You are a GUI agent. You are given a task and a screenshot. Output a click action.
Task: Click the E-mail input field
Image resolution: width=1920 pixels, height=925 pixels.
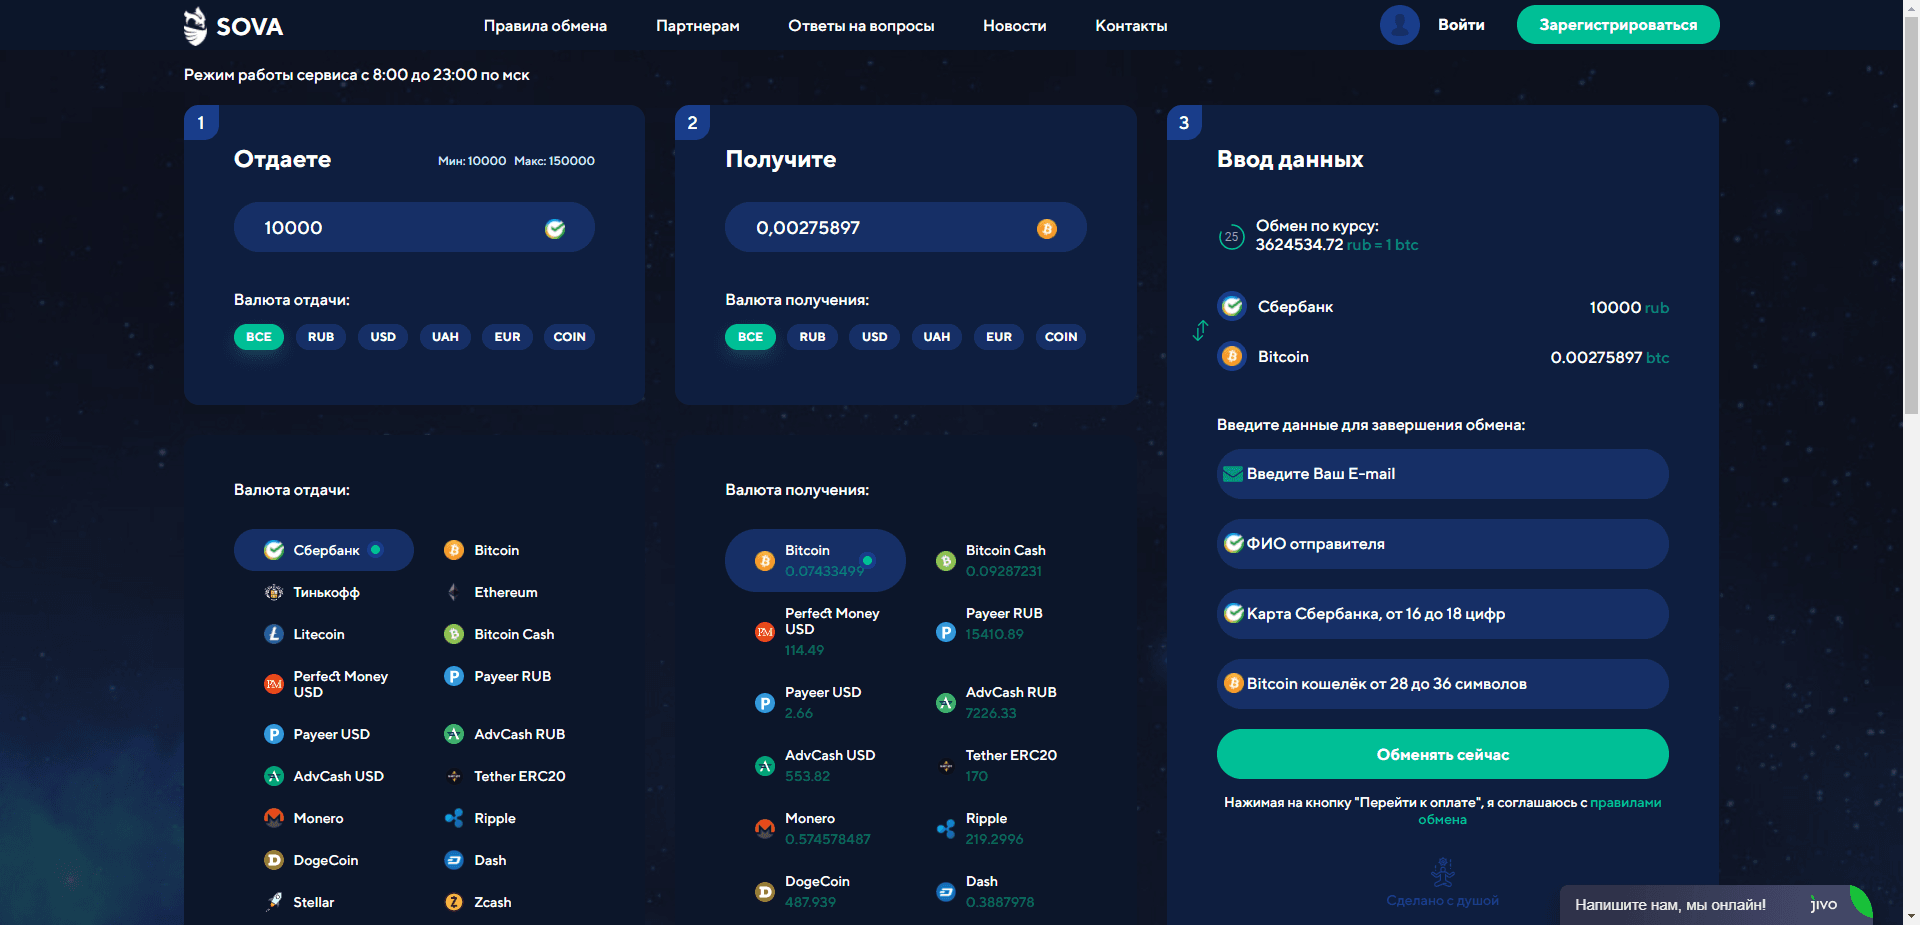(1442, 474)
